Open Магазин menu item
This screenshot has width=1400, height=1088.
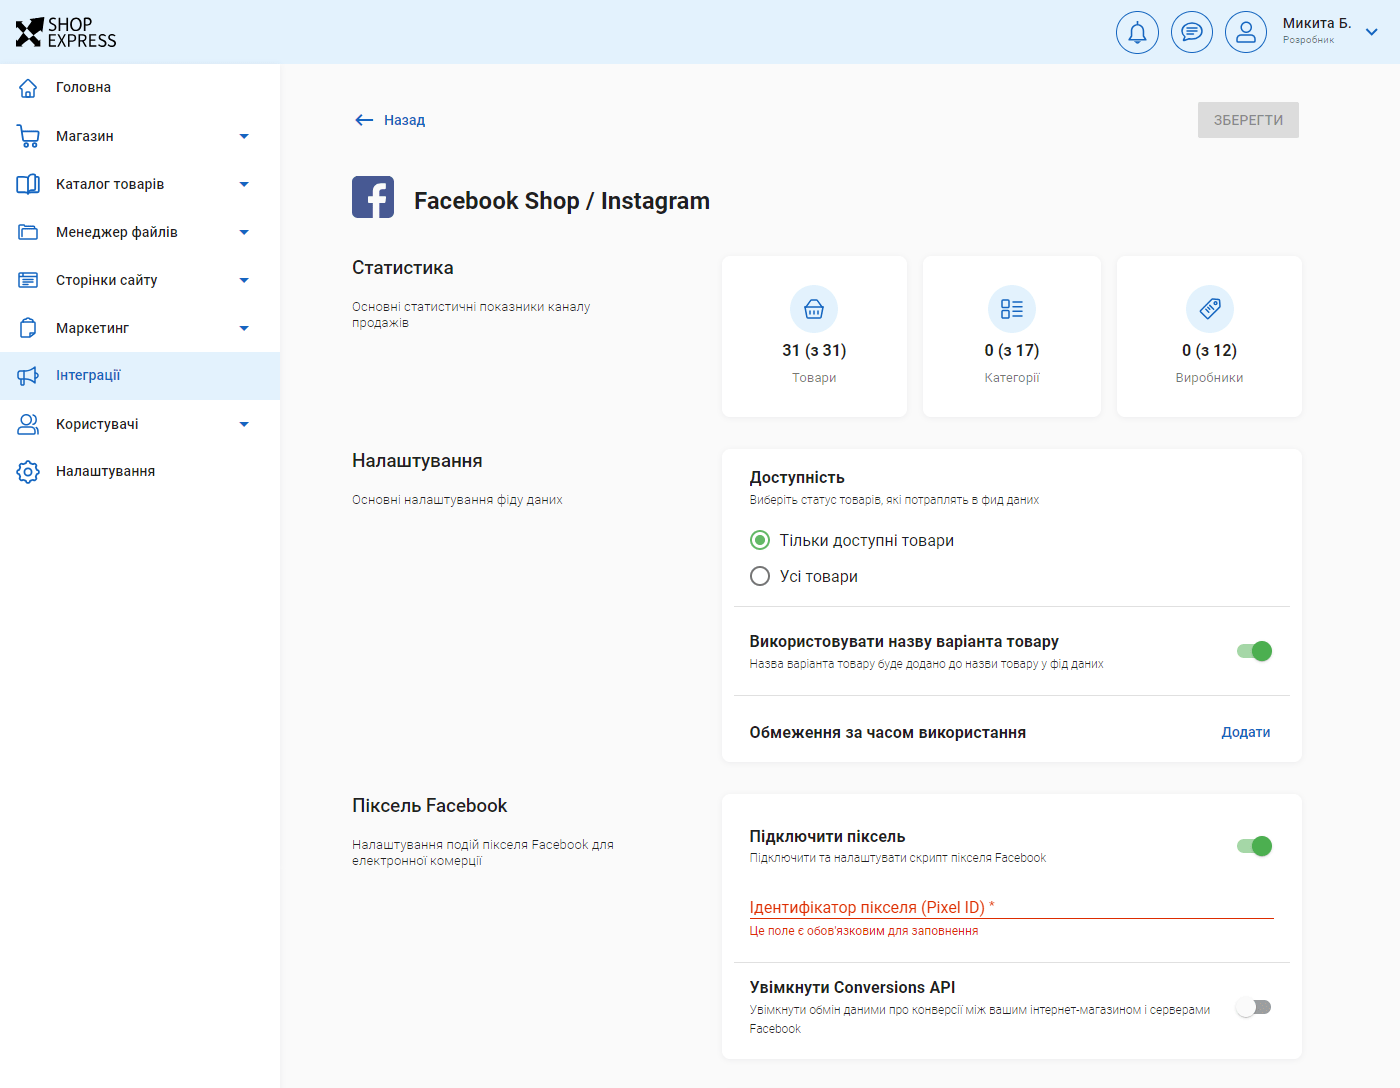(x=140, y=136)
